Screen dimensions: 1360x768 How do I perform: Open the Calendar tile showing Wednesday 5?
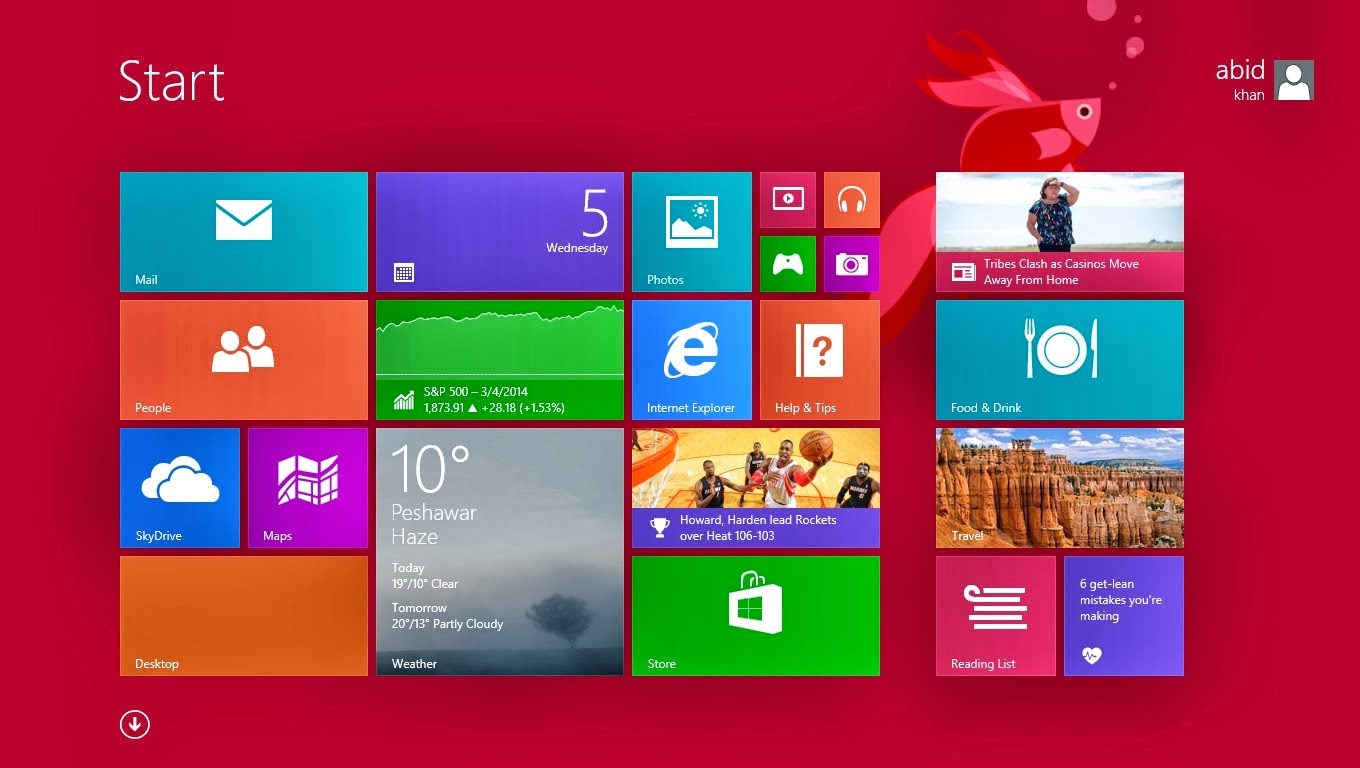500,232
